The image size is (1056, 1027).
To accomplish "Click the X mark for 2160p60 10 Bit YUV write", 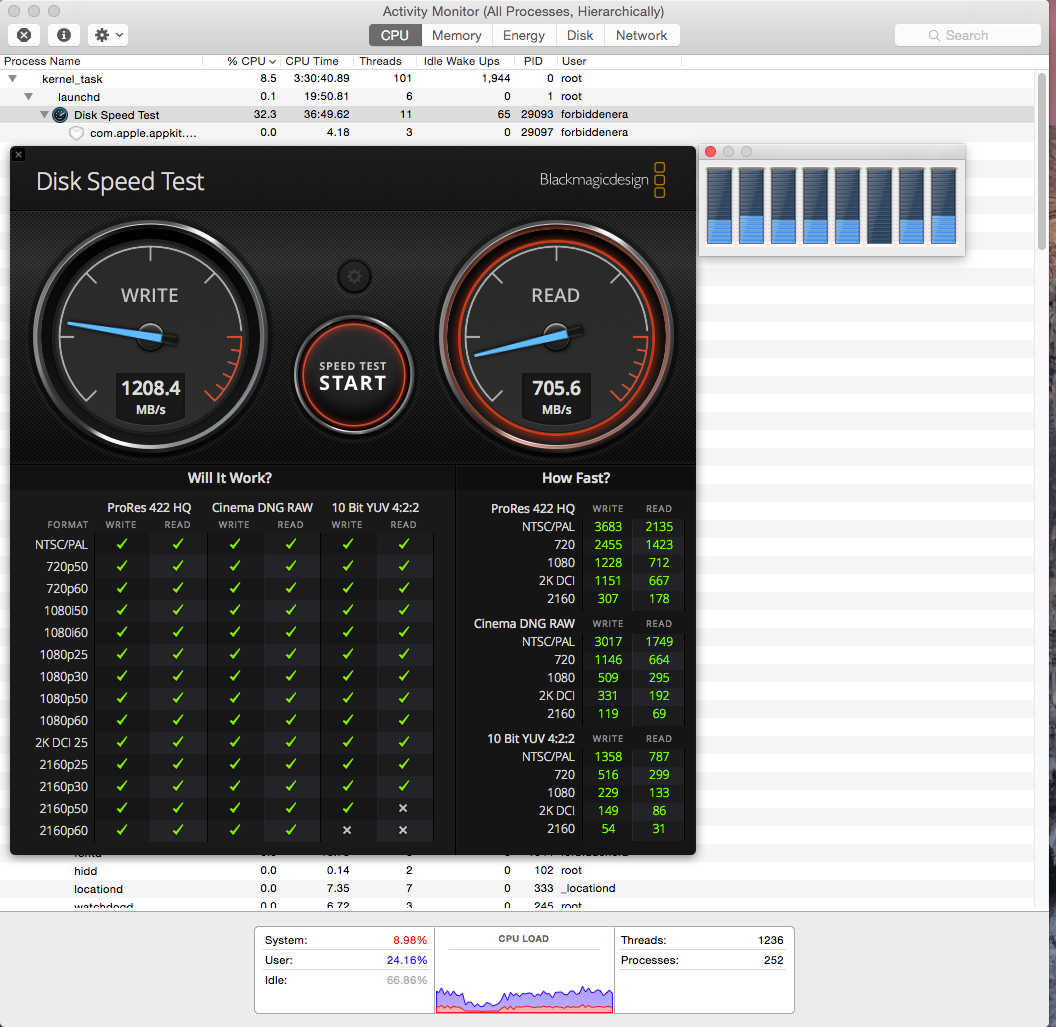I will [x=347, y=830].
